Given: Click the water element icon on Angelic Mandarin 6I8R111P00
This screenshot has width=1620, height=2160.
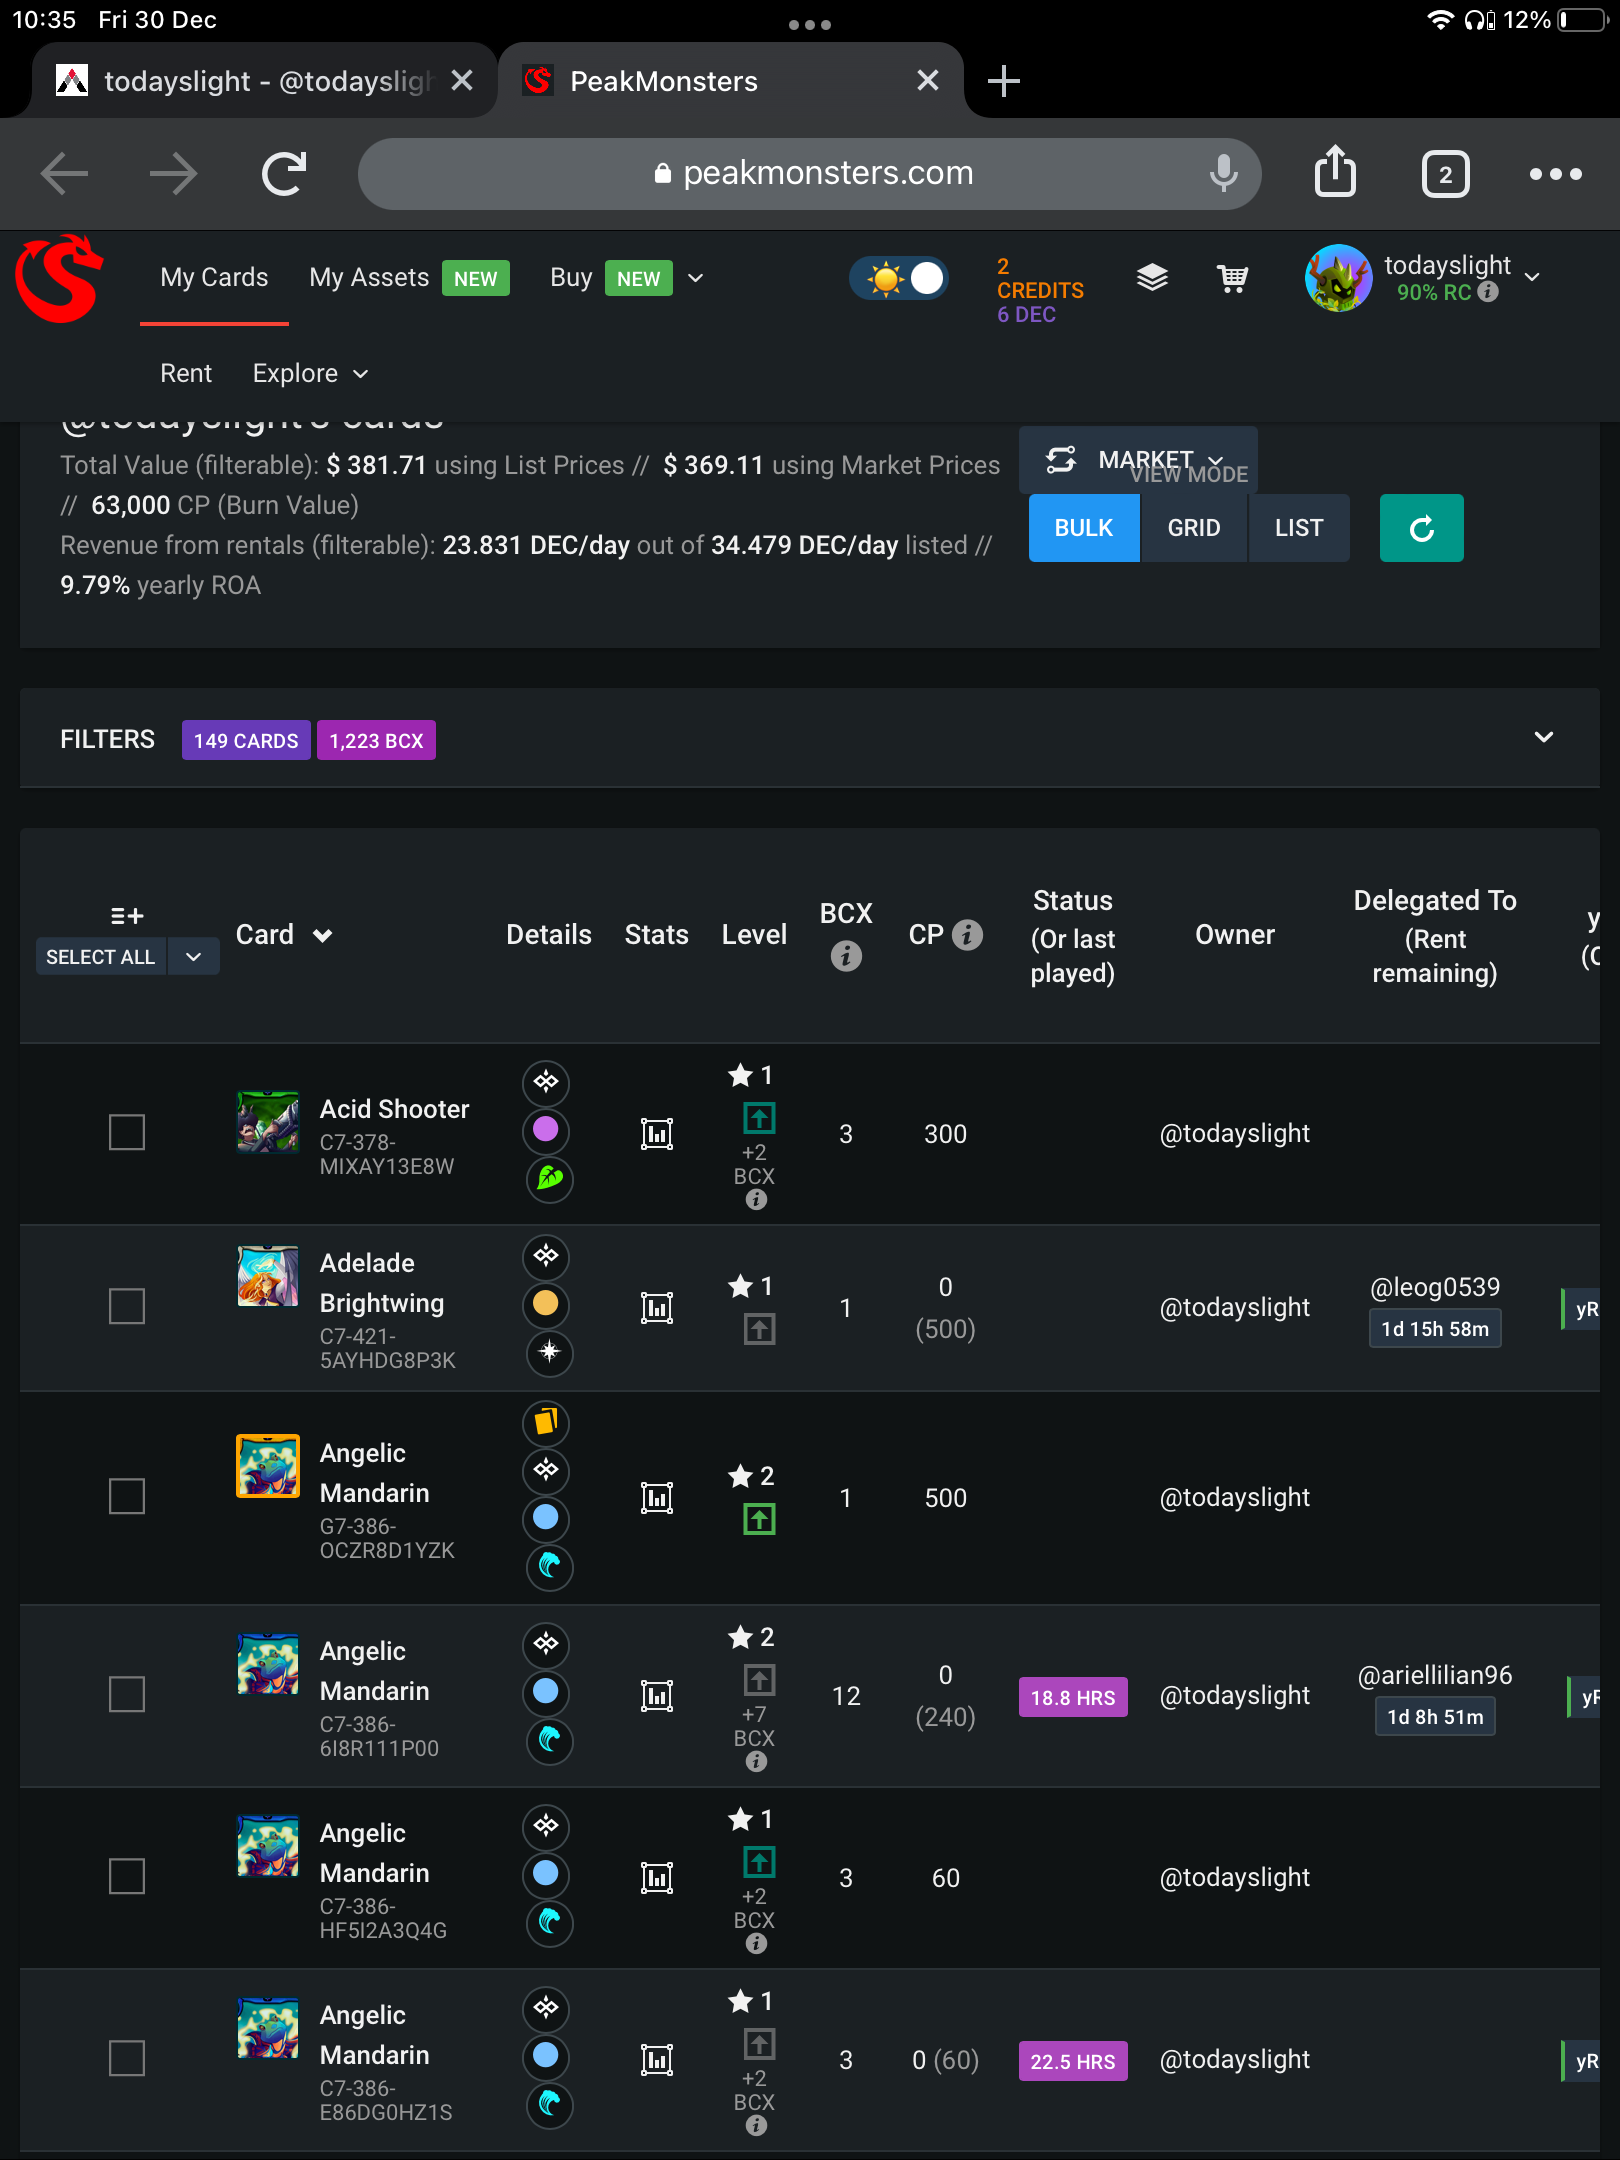Looking at the screenshot, I should coord(549,1740).
